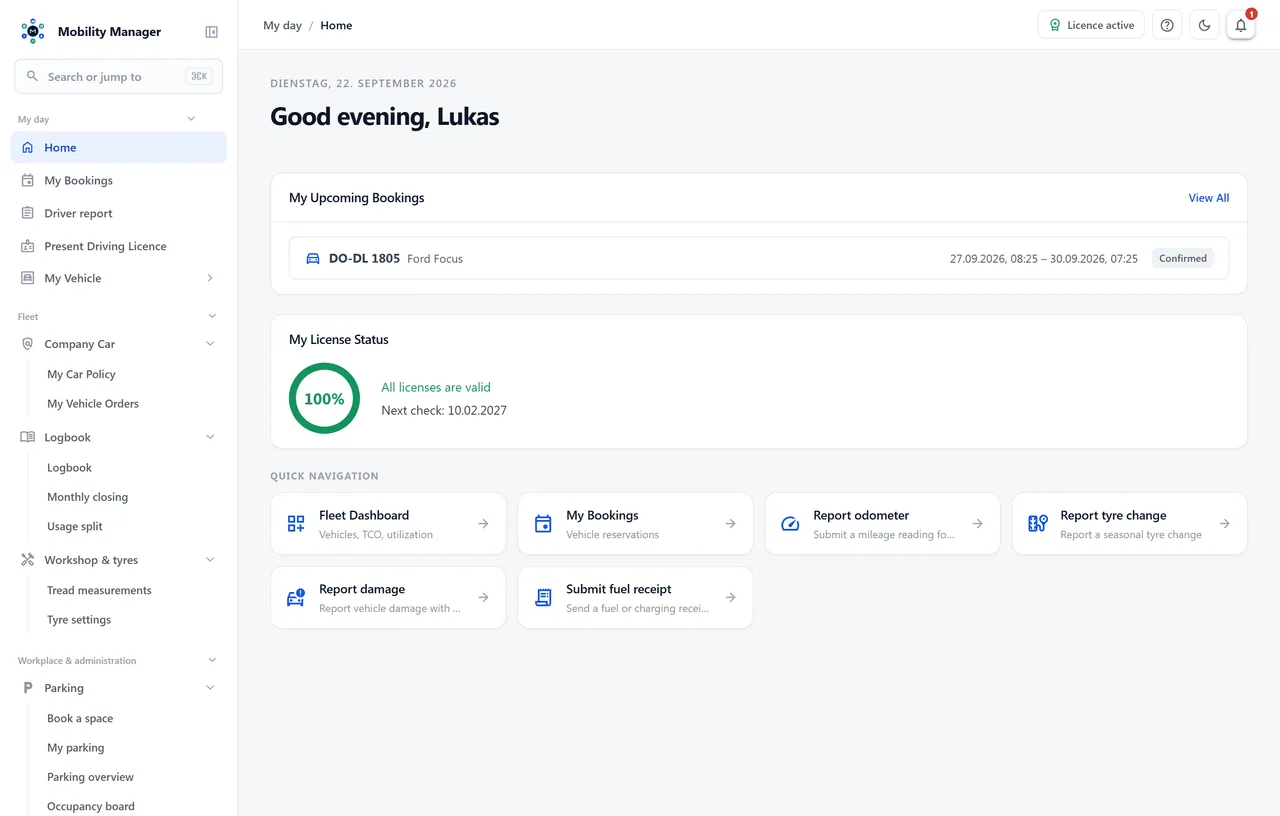Collapse the Company Car group
Image resolution: width=1280 pixels, height=816 pixels.
(x=210, y=344)
